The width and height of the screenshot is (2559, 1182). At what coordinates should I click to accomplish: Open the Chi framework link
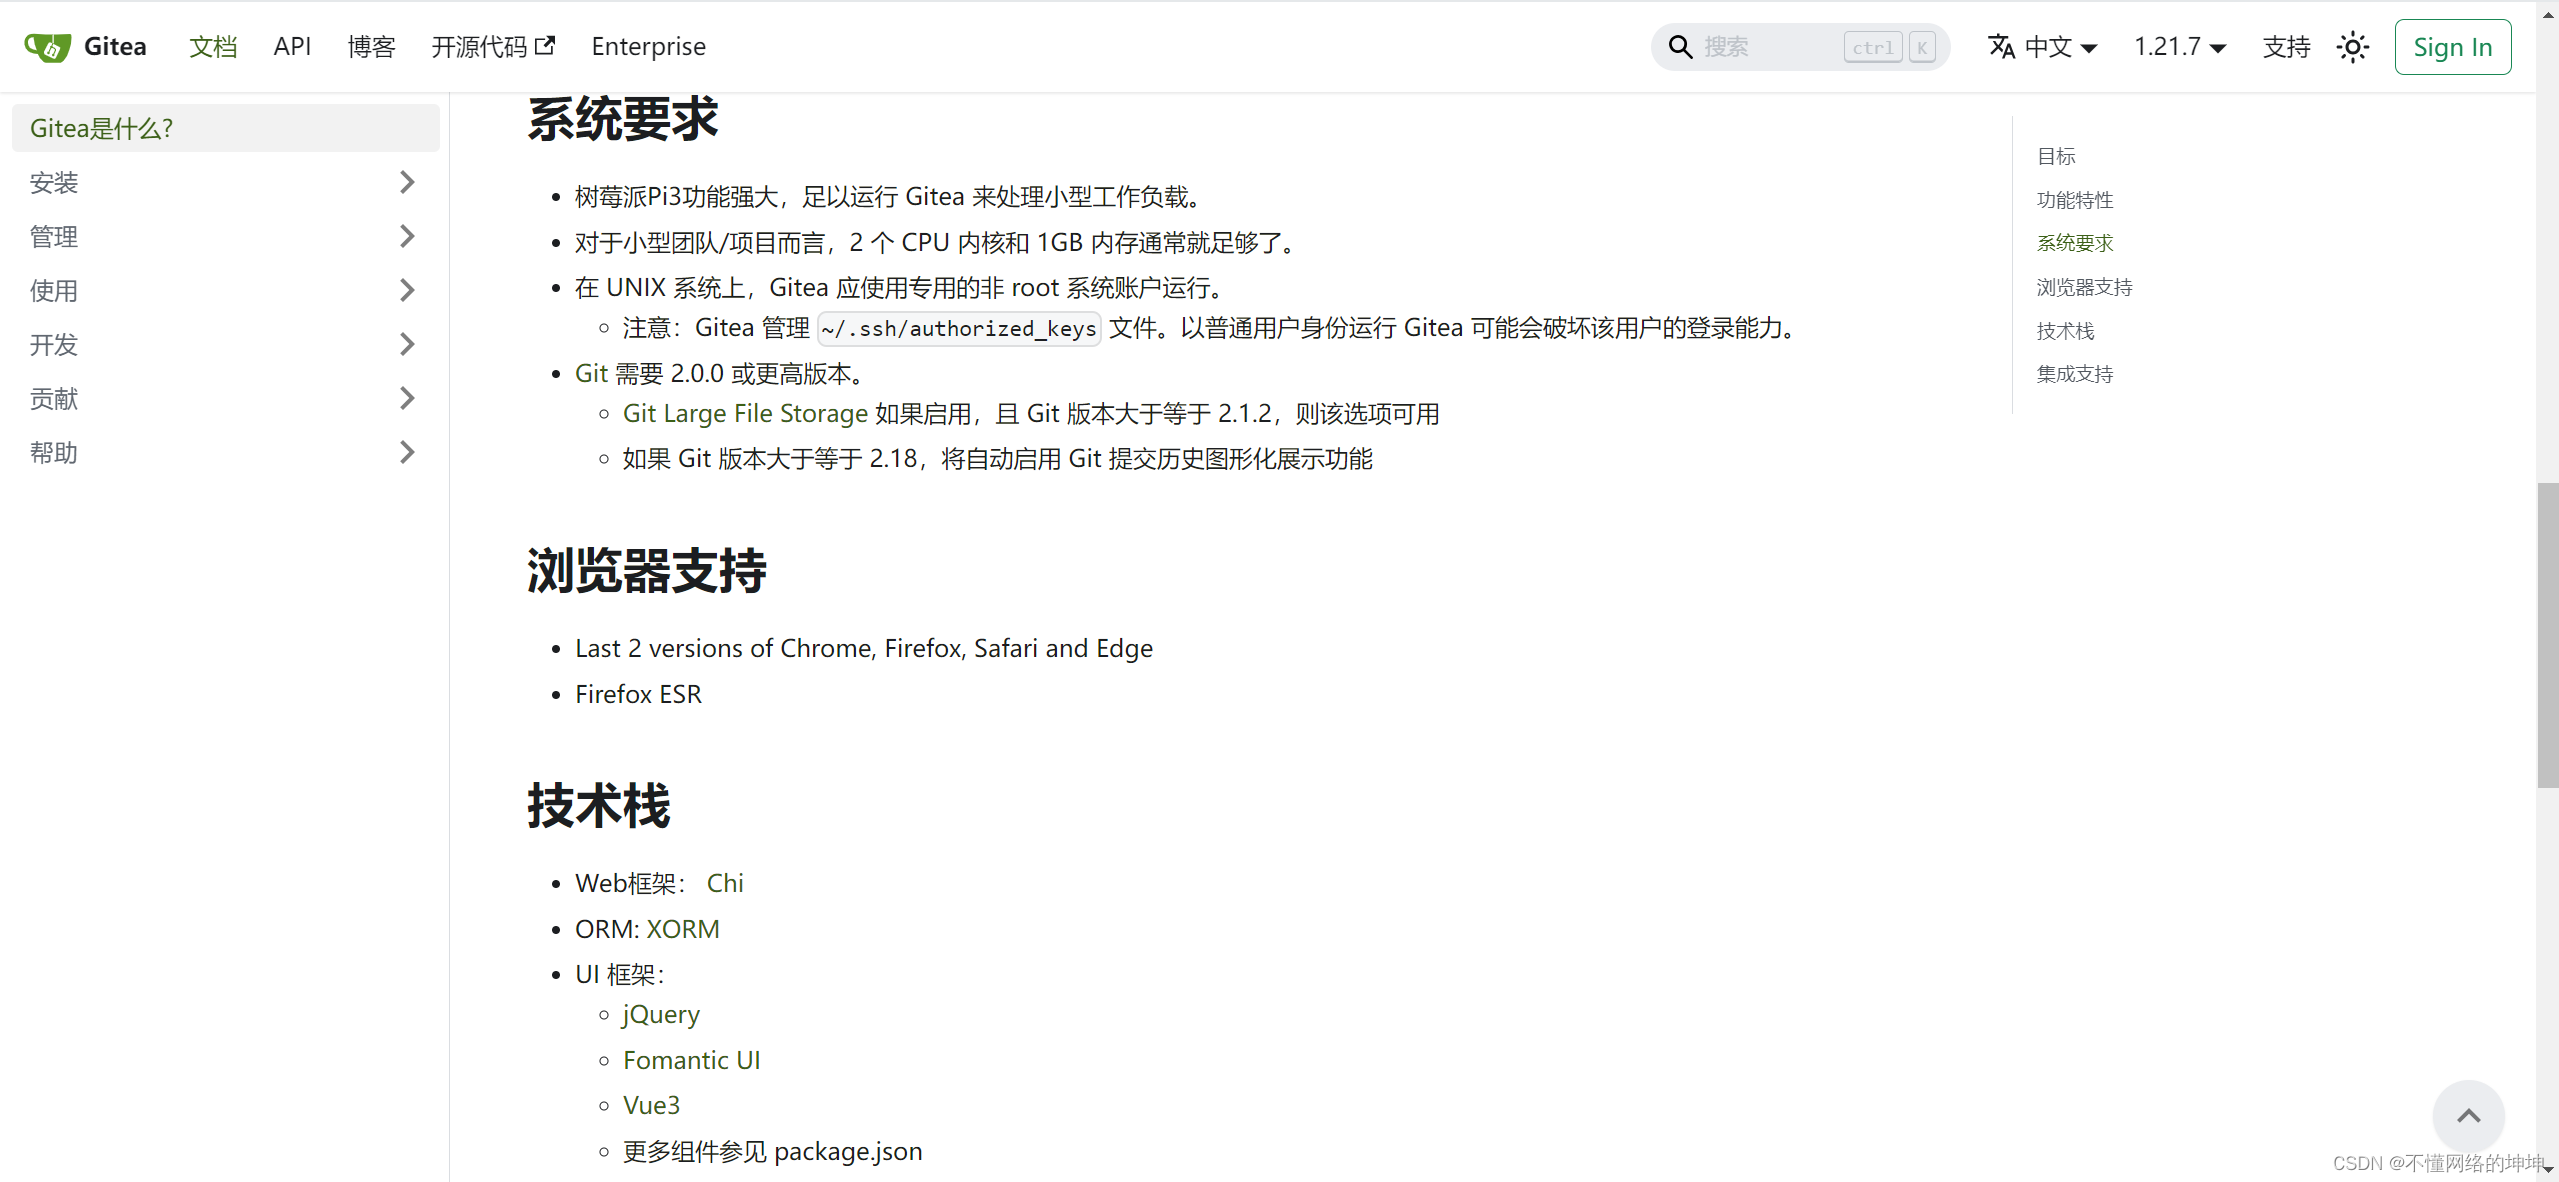coord(725,883)
